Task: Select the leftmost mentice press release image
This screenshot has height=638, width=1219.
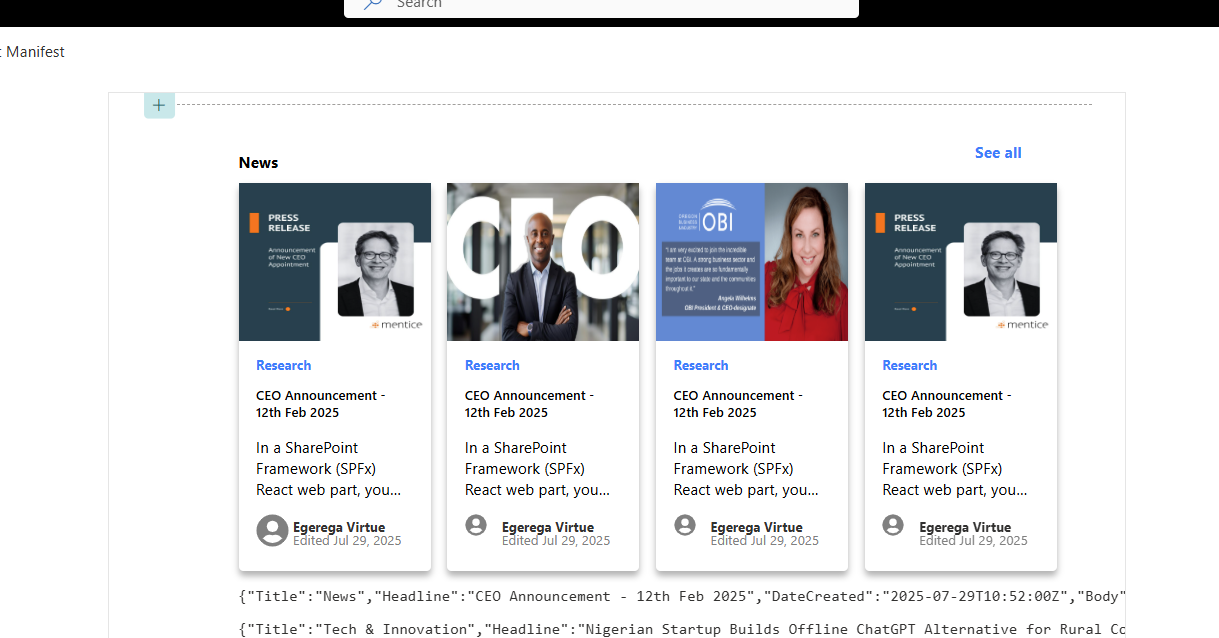Action: tap(335, 262)
